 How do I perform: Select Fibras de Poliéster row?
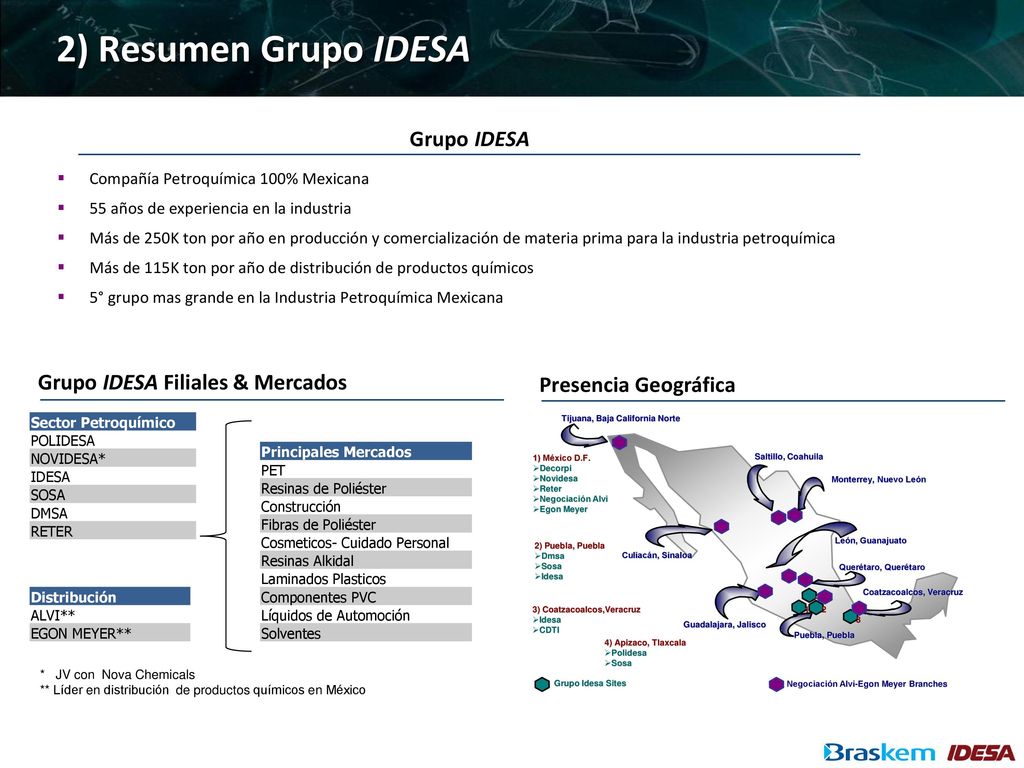[366, 524]
